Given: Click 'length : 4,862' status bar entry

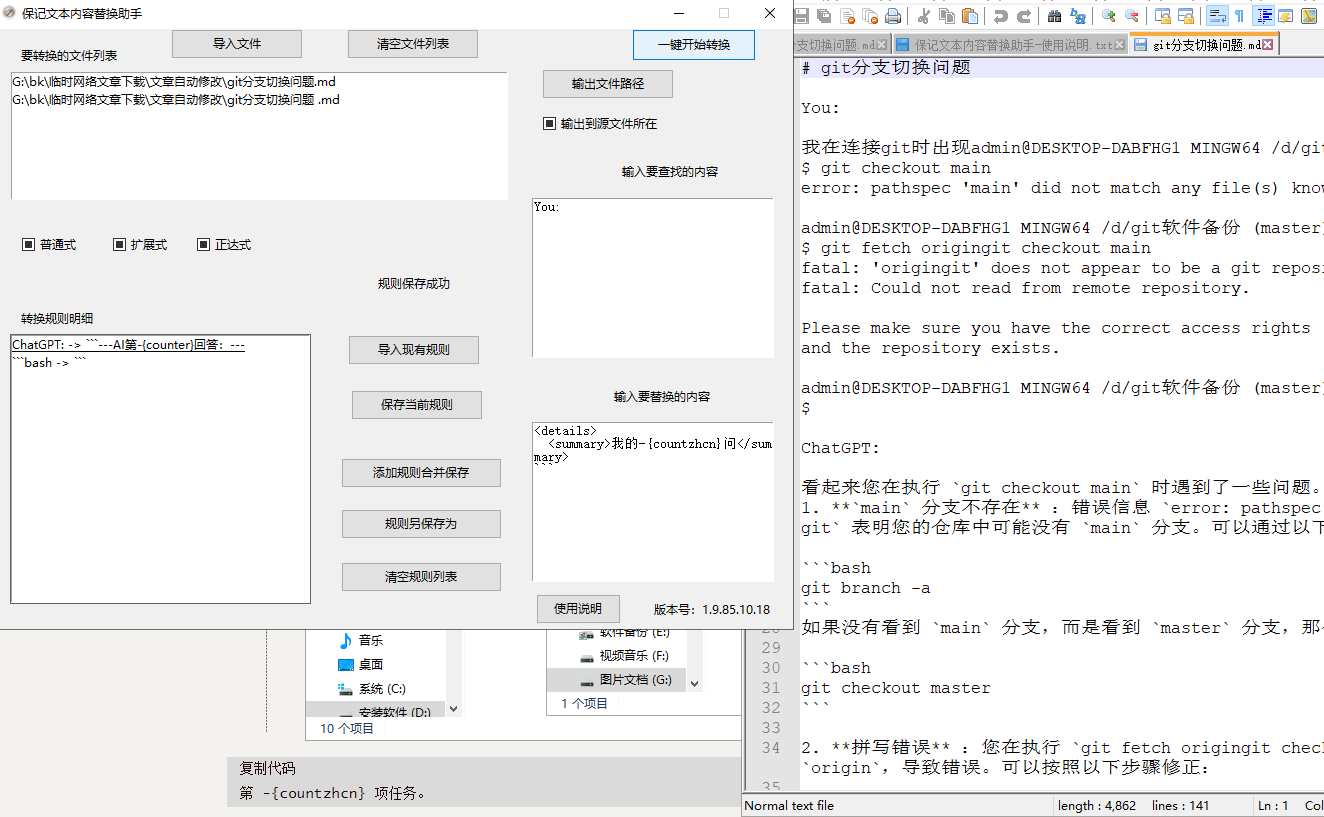Looking at the screenshot, I should tap(1099, 806).
